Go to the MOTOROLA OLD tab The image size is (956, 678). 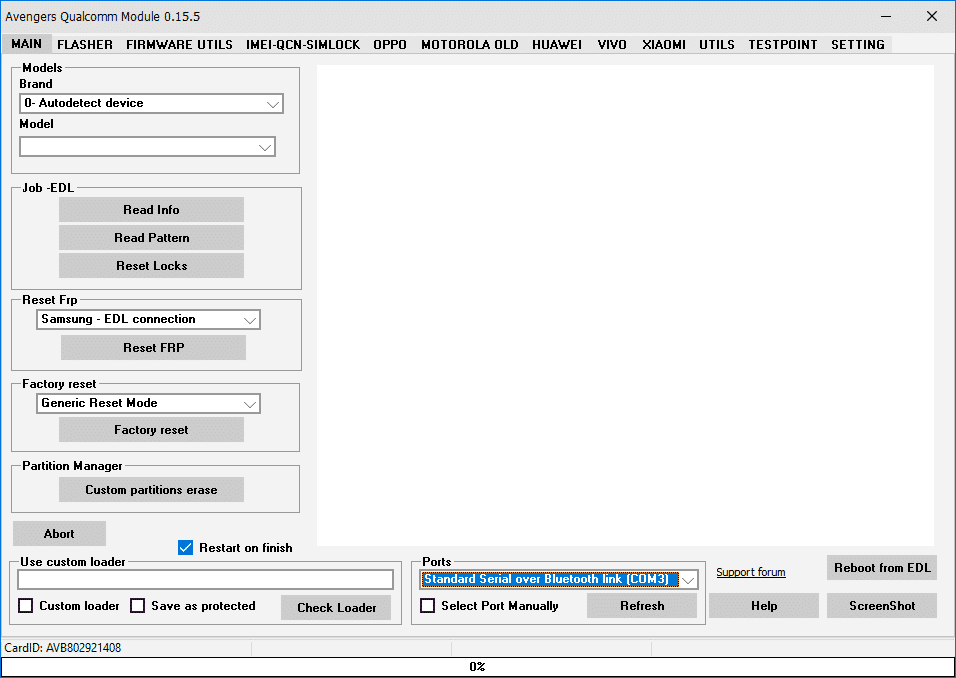pos(469,45)
